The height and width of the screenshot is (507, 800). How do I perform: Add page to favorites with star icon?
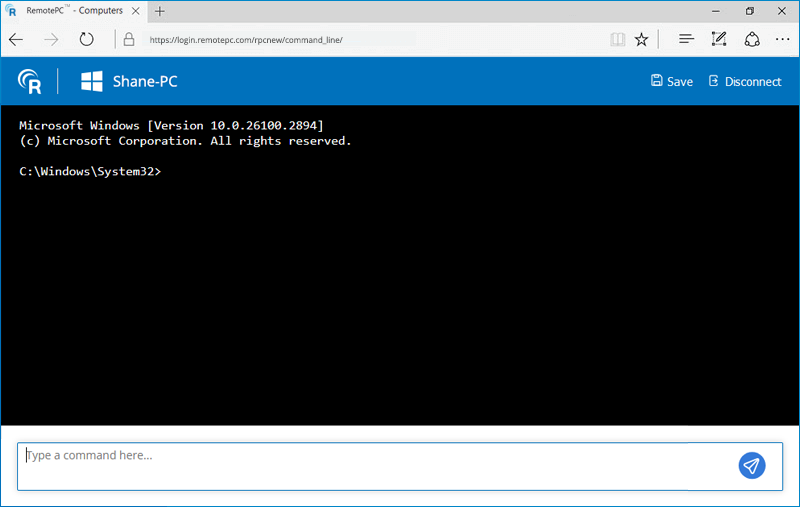click(x=641, y=40)
